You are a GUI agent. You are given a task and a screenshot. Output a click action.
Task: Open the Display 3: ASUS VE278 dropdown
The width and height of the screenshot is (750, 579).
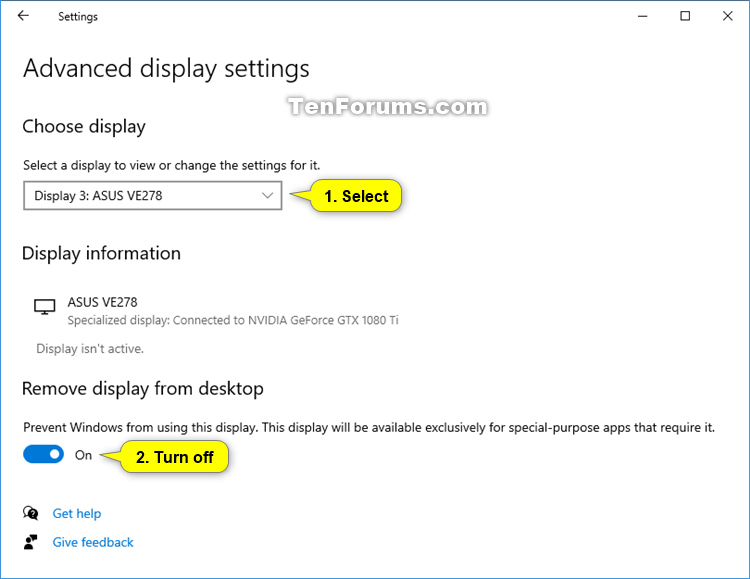pyautogui.click(x=153, y=195)
